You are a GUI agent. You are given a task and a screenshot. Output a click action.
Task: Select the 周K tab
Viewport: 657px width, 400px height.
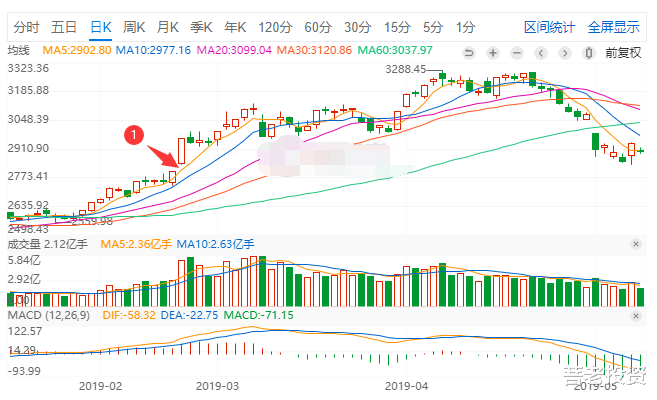coord(134,27)
